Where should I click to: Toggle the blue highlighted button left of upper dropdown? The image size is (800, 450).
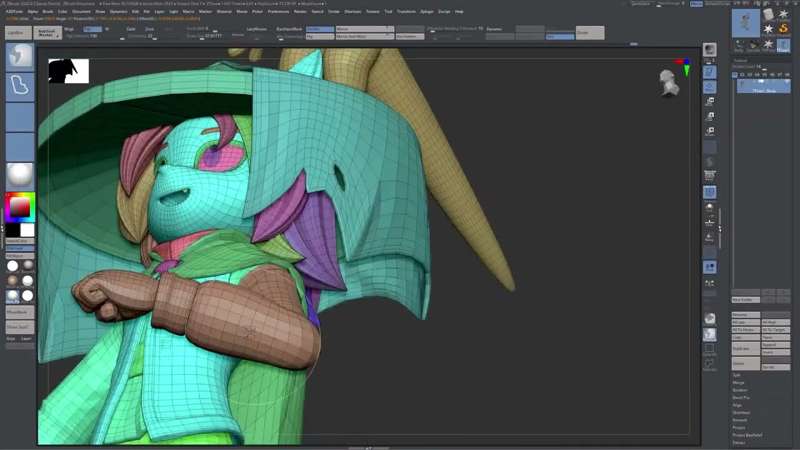tap(320, 29)
